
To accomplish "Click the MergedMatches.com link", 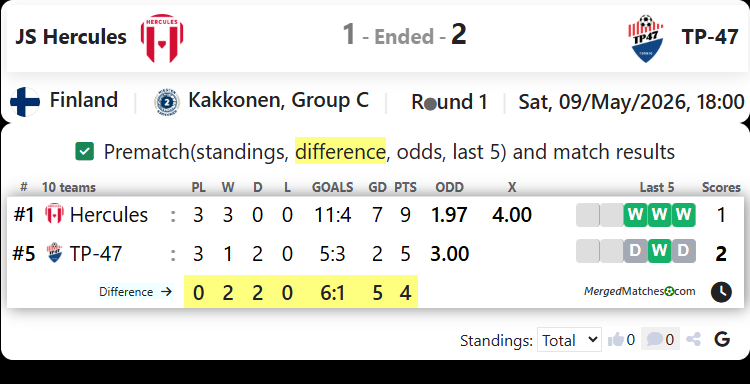I will point(640,291).
